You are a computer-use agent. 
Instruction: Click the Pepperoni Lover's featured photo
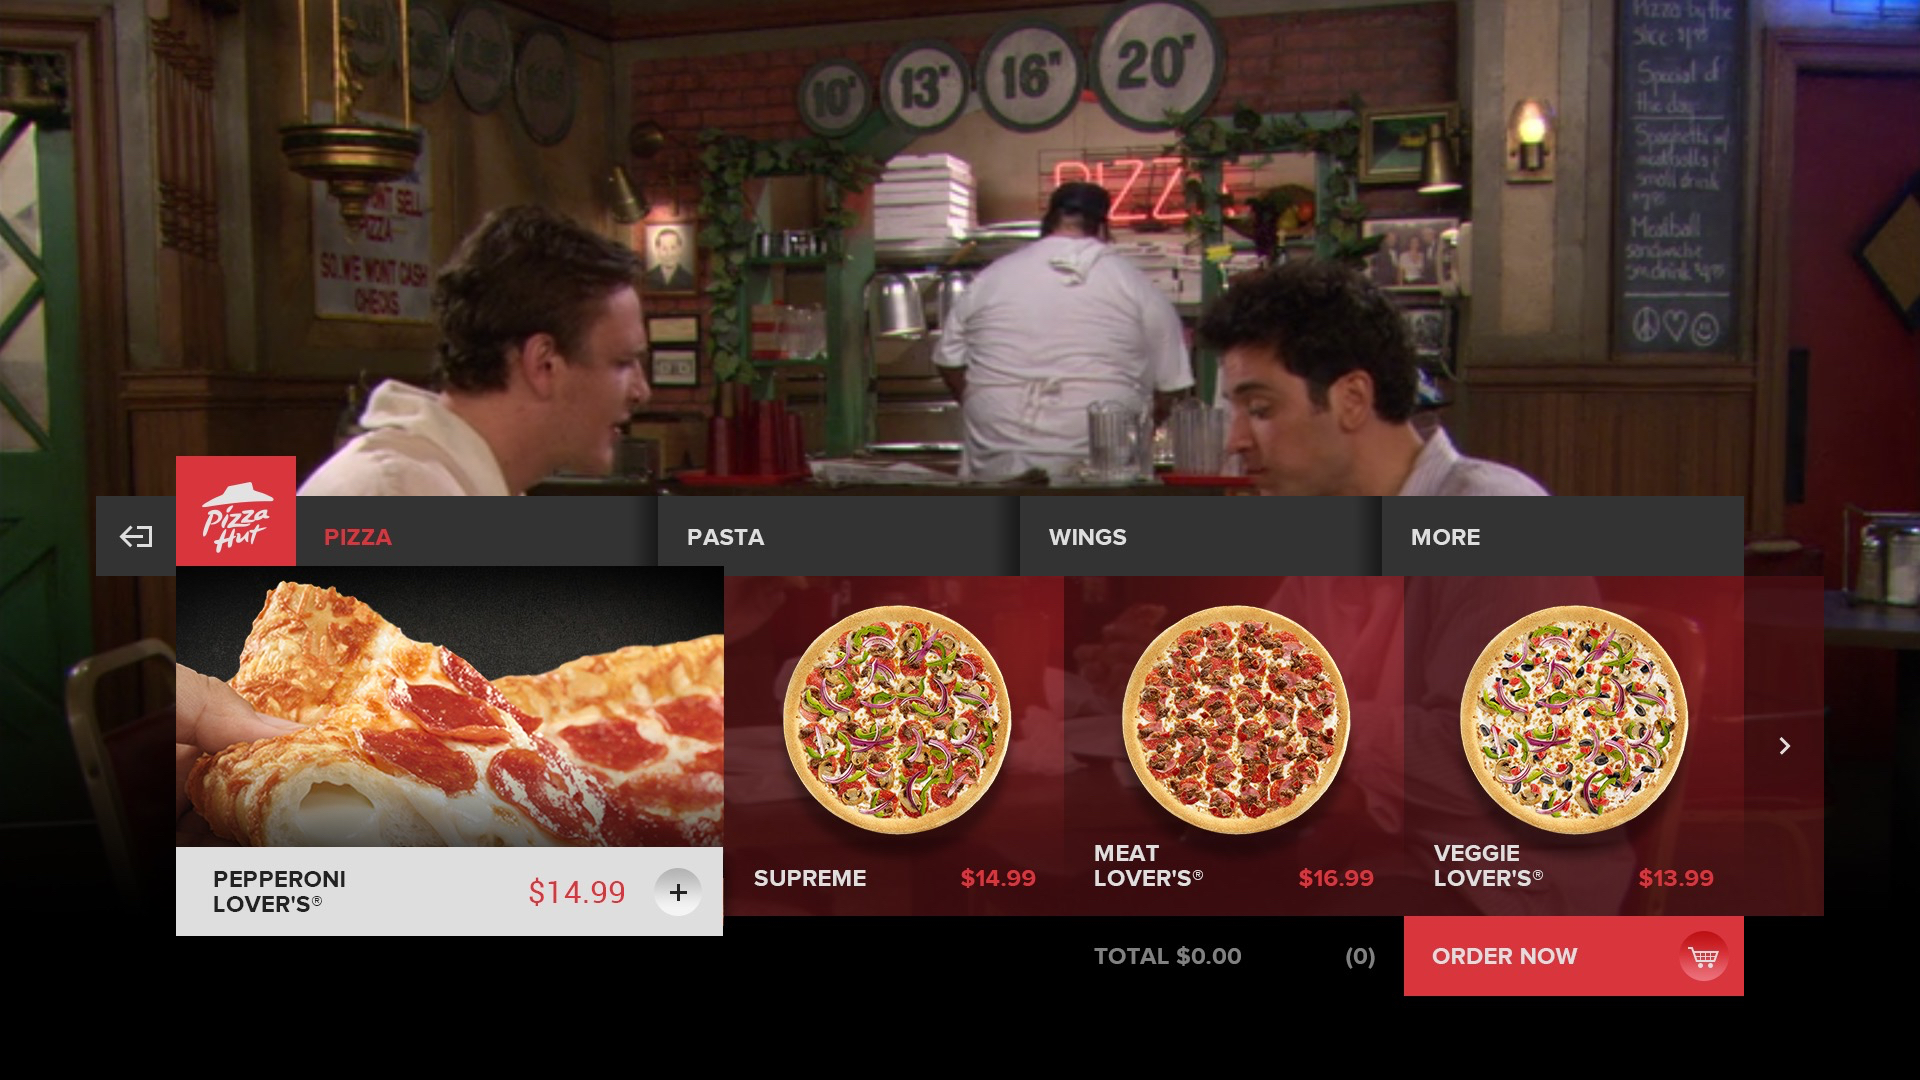pos(450,707)
